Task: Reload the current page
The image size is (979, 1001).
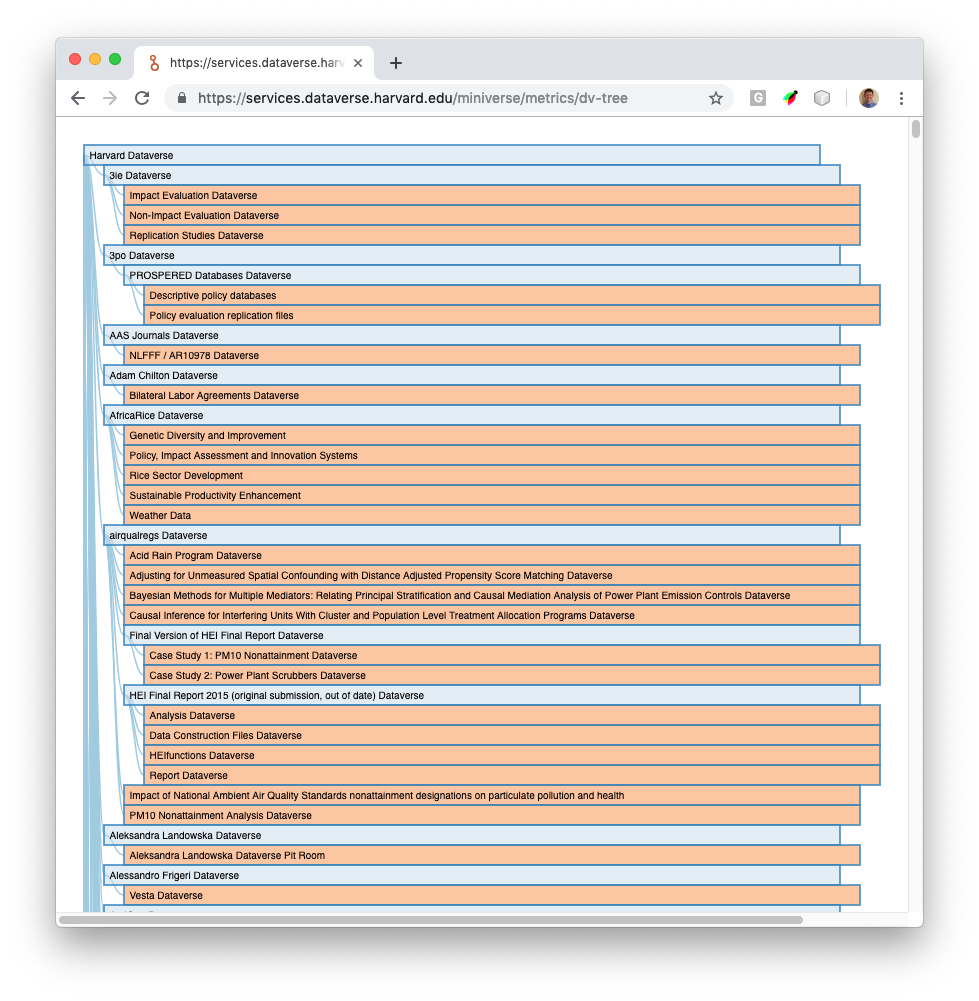Action: 141,98
